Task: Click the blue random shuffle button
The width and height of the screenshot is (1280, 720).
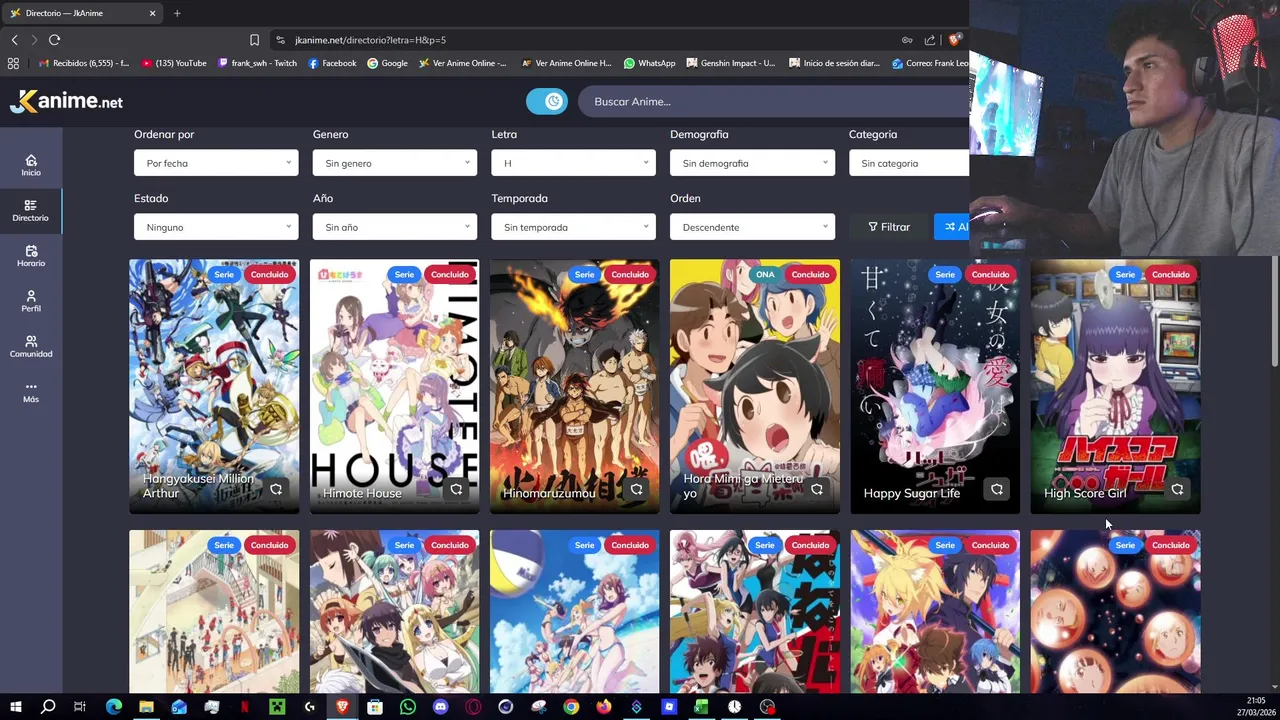Action: [952, 227]
